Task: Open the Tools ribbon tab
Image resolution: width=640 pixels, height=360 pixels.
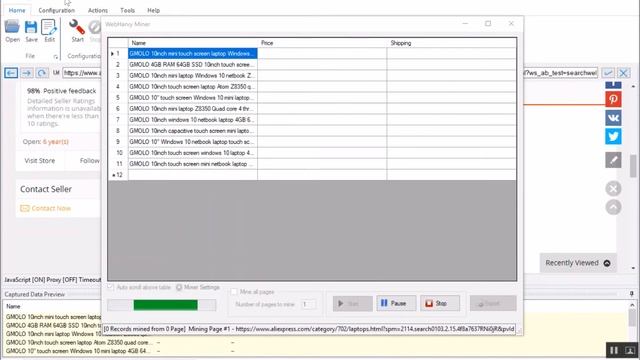Action: pyautogui.click(x=127, y=10)
